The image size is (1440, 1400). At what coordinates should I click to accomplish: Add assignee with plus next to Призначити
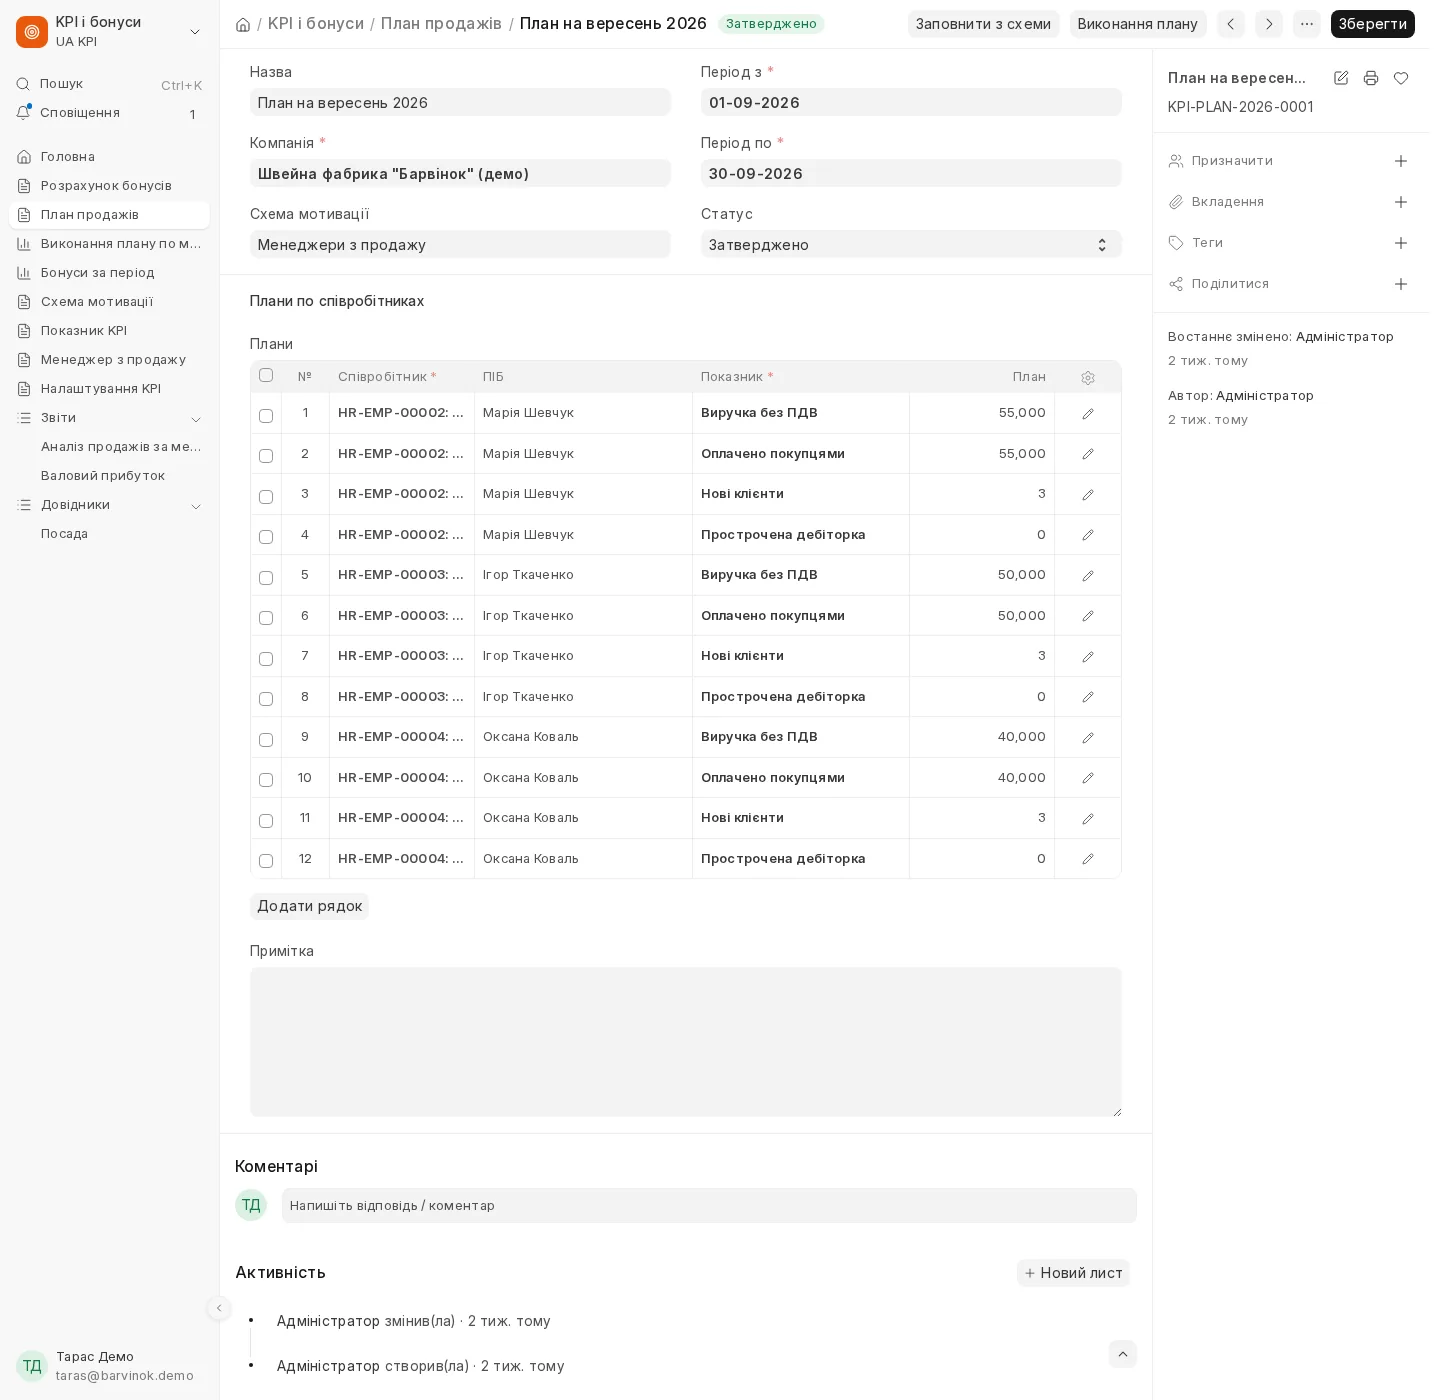1401,161
